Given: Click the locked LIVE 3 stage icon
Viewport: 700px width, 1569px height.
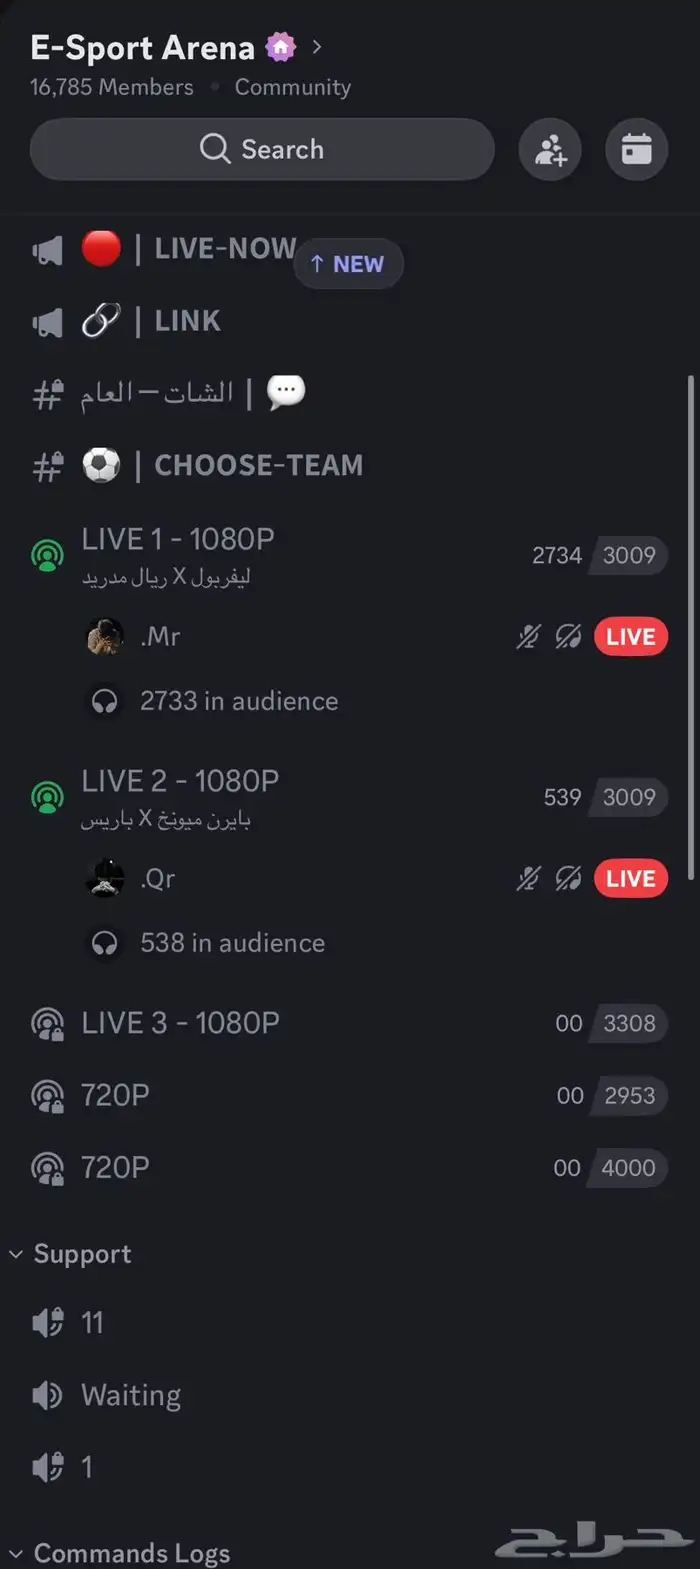Looking at the screenshot, I should (47, 1023).
